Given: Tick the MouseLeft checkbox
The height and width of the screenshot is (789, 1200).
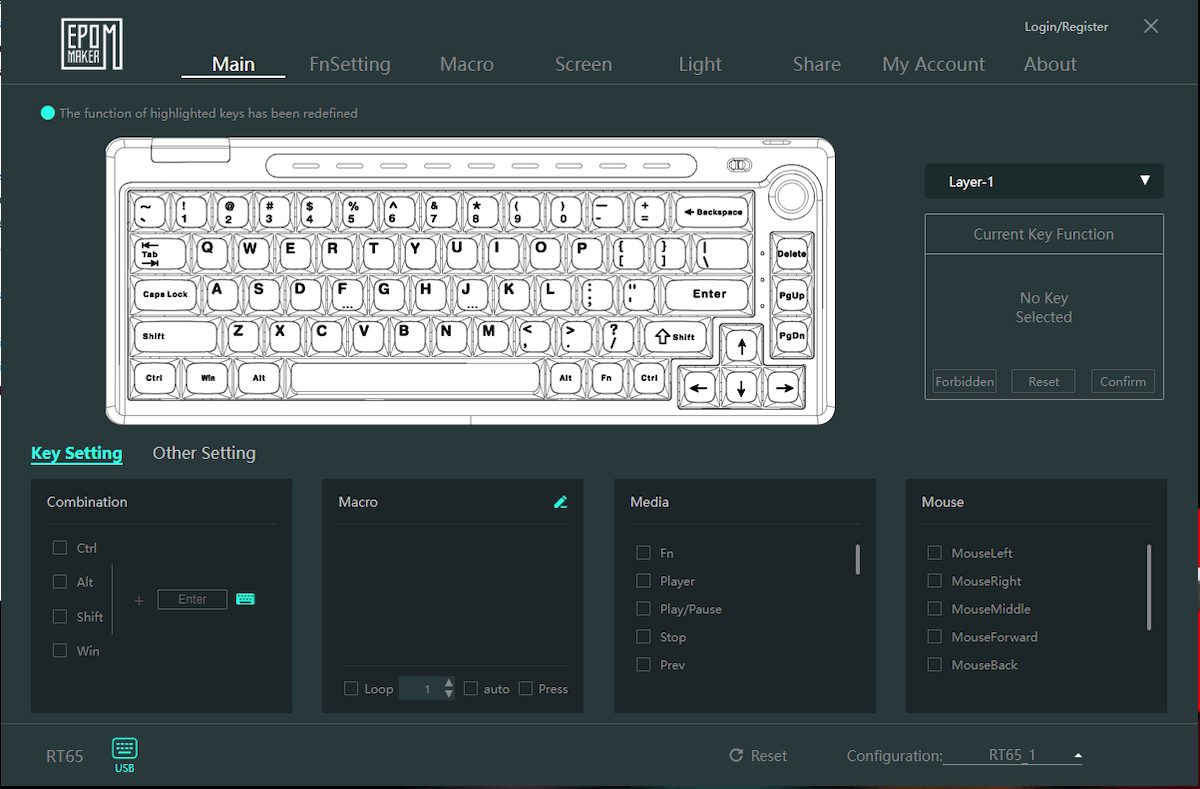Looking at the screenshot, I should 934,553.
